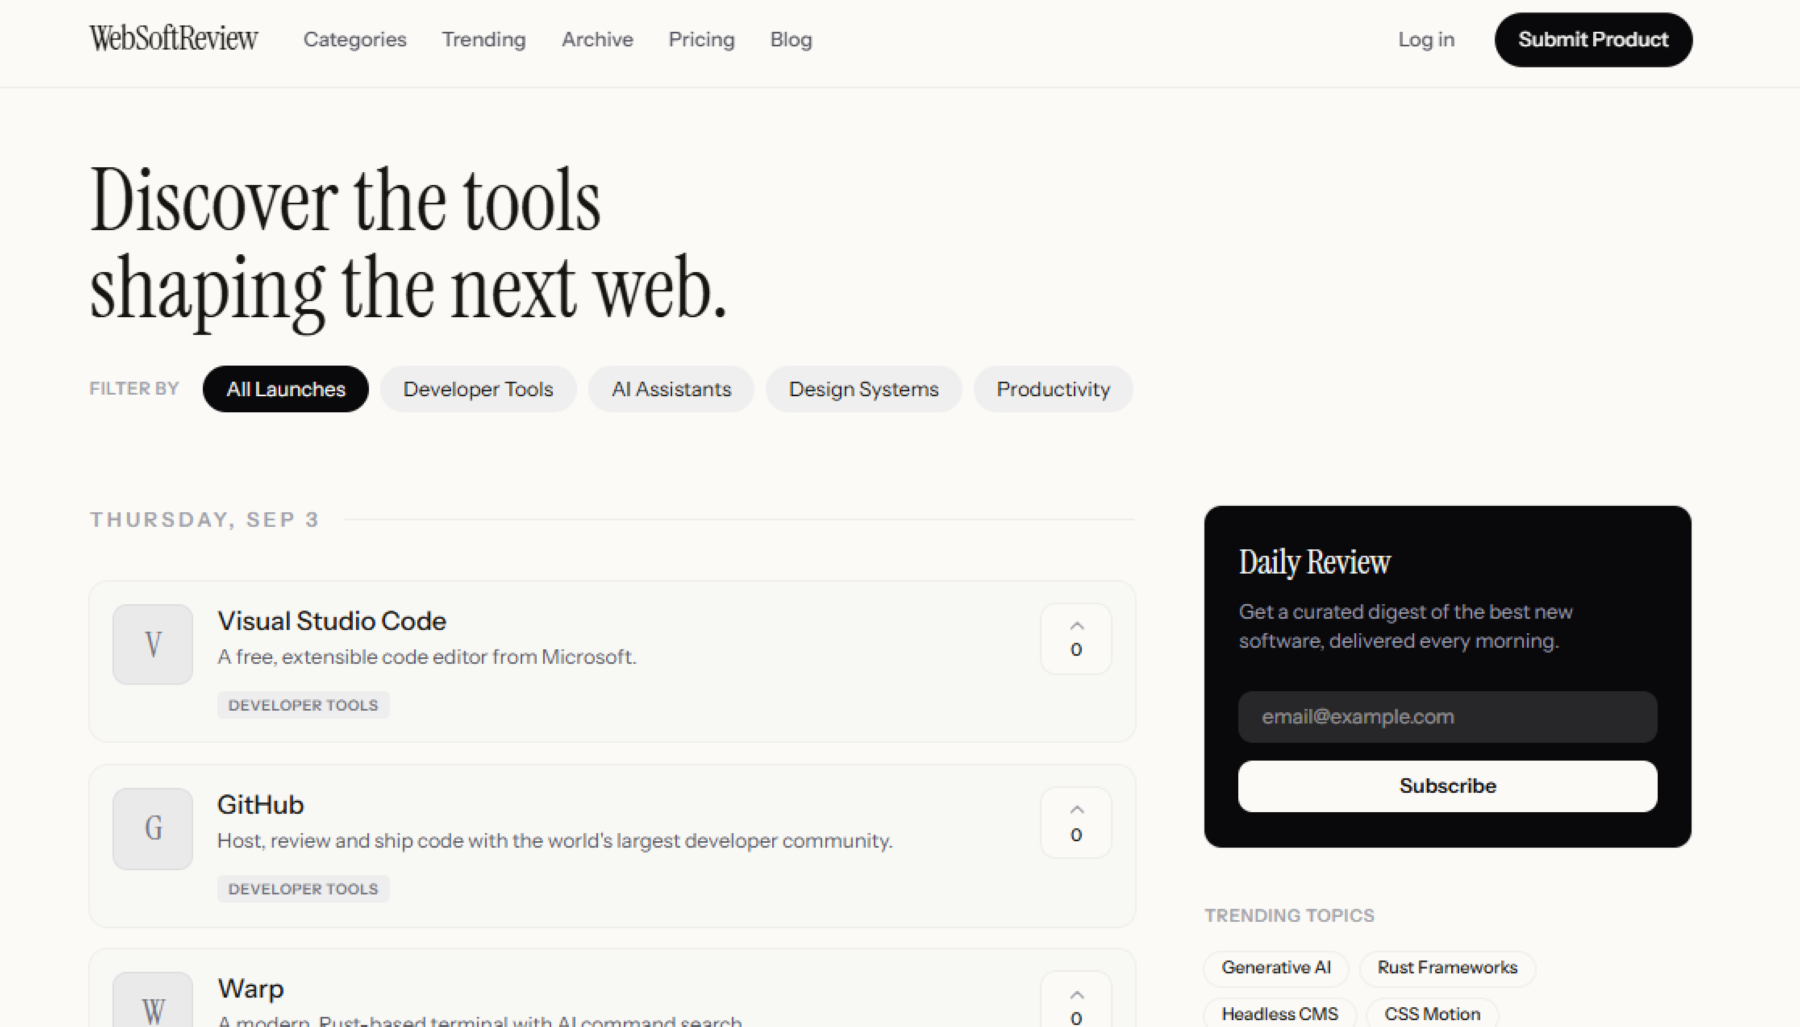Open the Archive nav link
Image resolution: width=1800 pixels, height=1027 pixels.
pyautogui.click(x=597, y=40)
